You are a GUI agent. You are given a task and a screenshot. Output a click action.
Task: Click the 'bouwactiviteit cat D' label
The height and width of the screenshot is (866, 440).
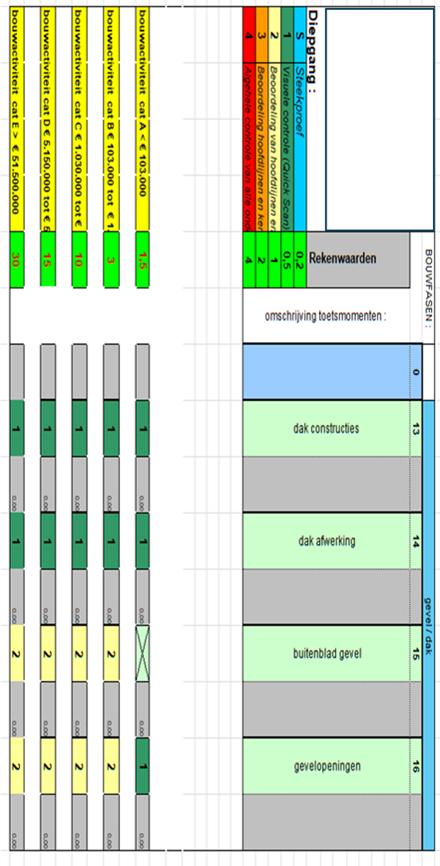(47, 120)
